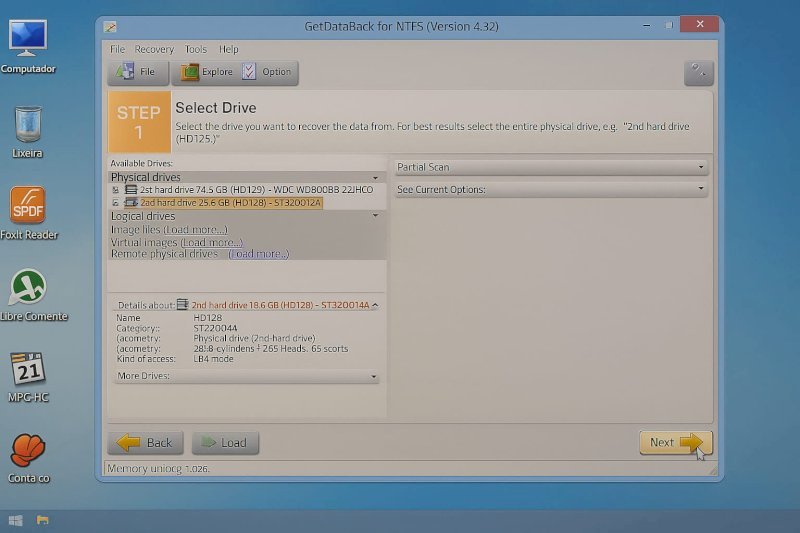Click the File toolbar button
Screen dimensions: 800x533
pyautogui.click(x=137, y=72)
